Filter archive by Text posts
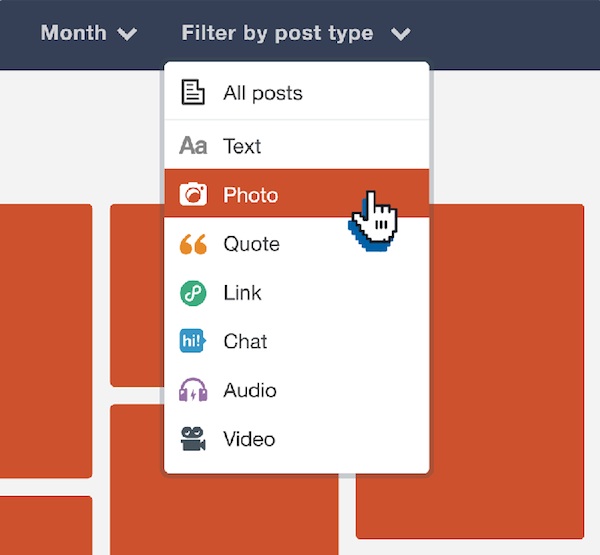The image size is (600, 555). click(x=297, y=145)
